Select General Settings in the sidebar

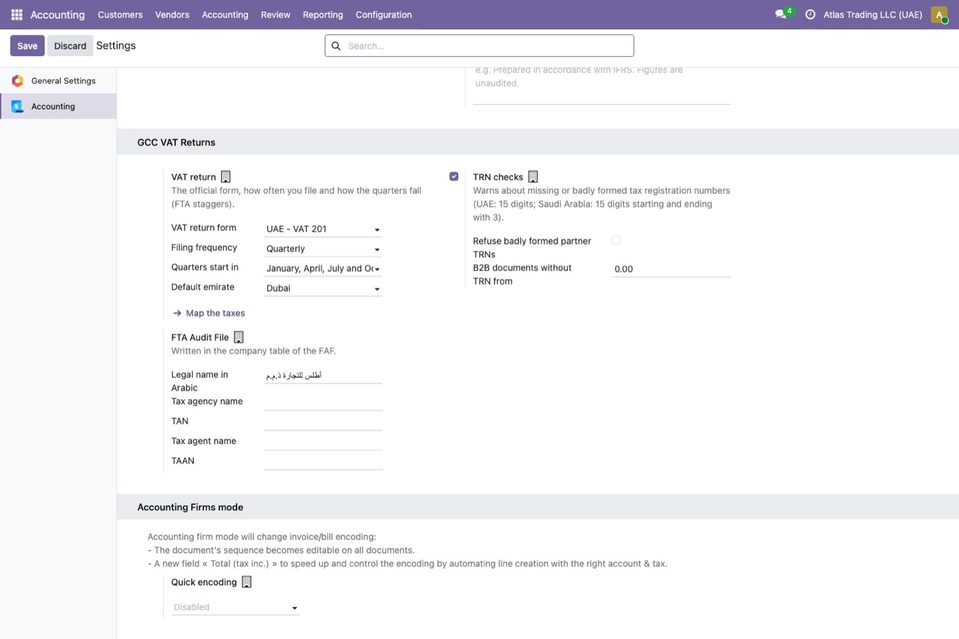pos(58,81)
